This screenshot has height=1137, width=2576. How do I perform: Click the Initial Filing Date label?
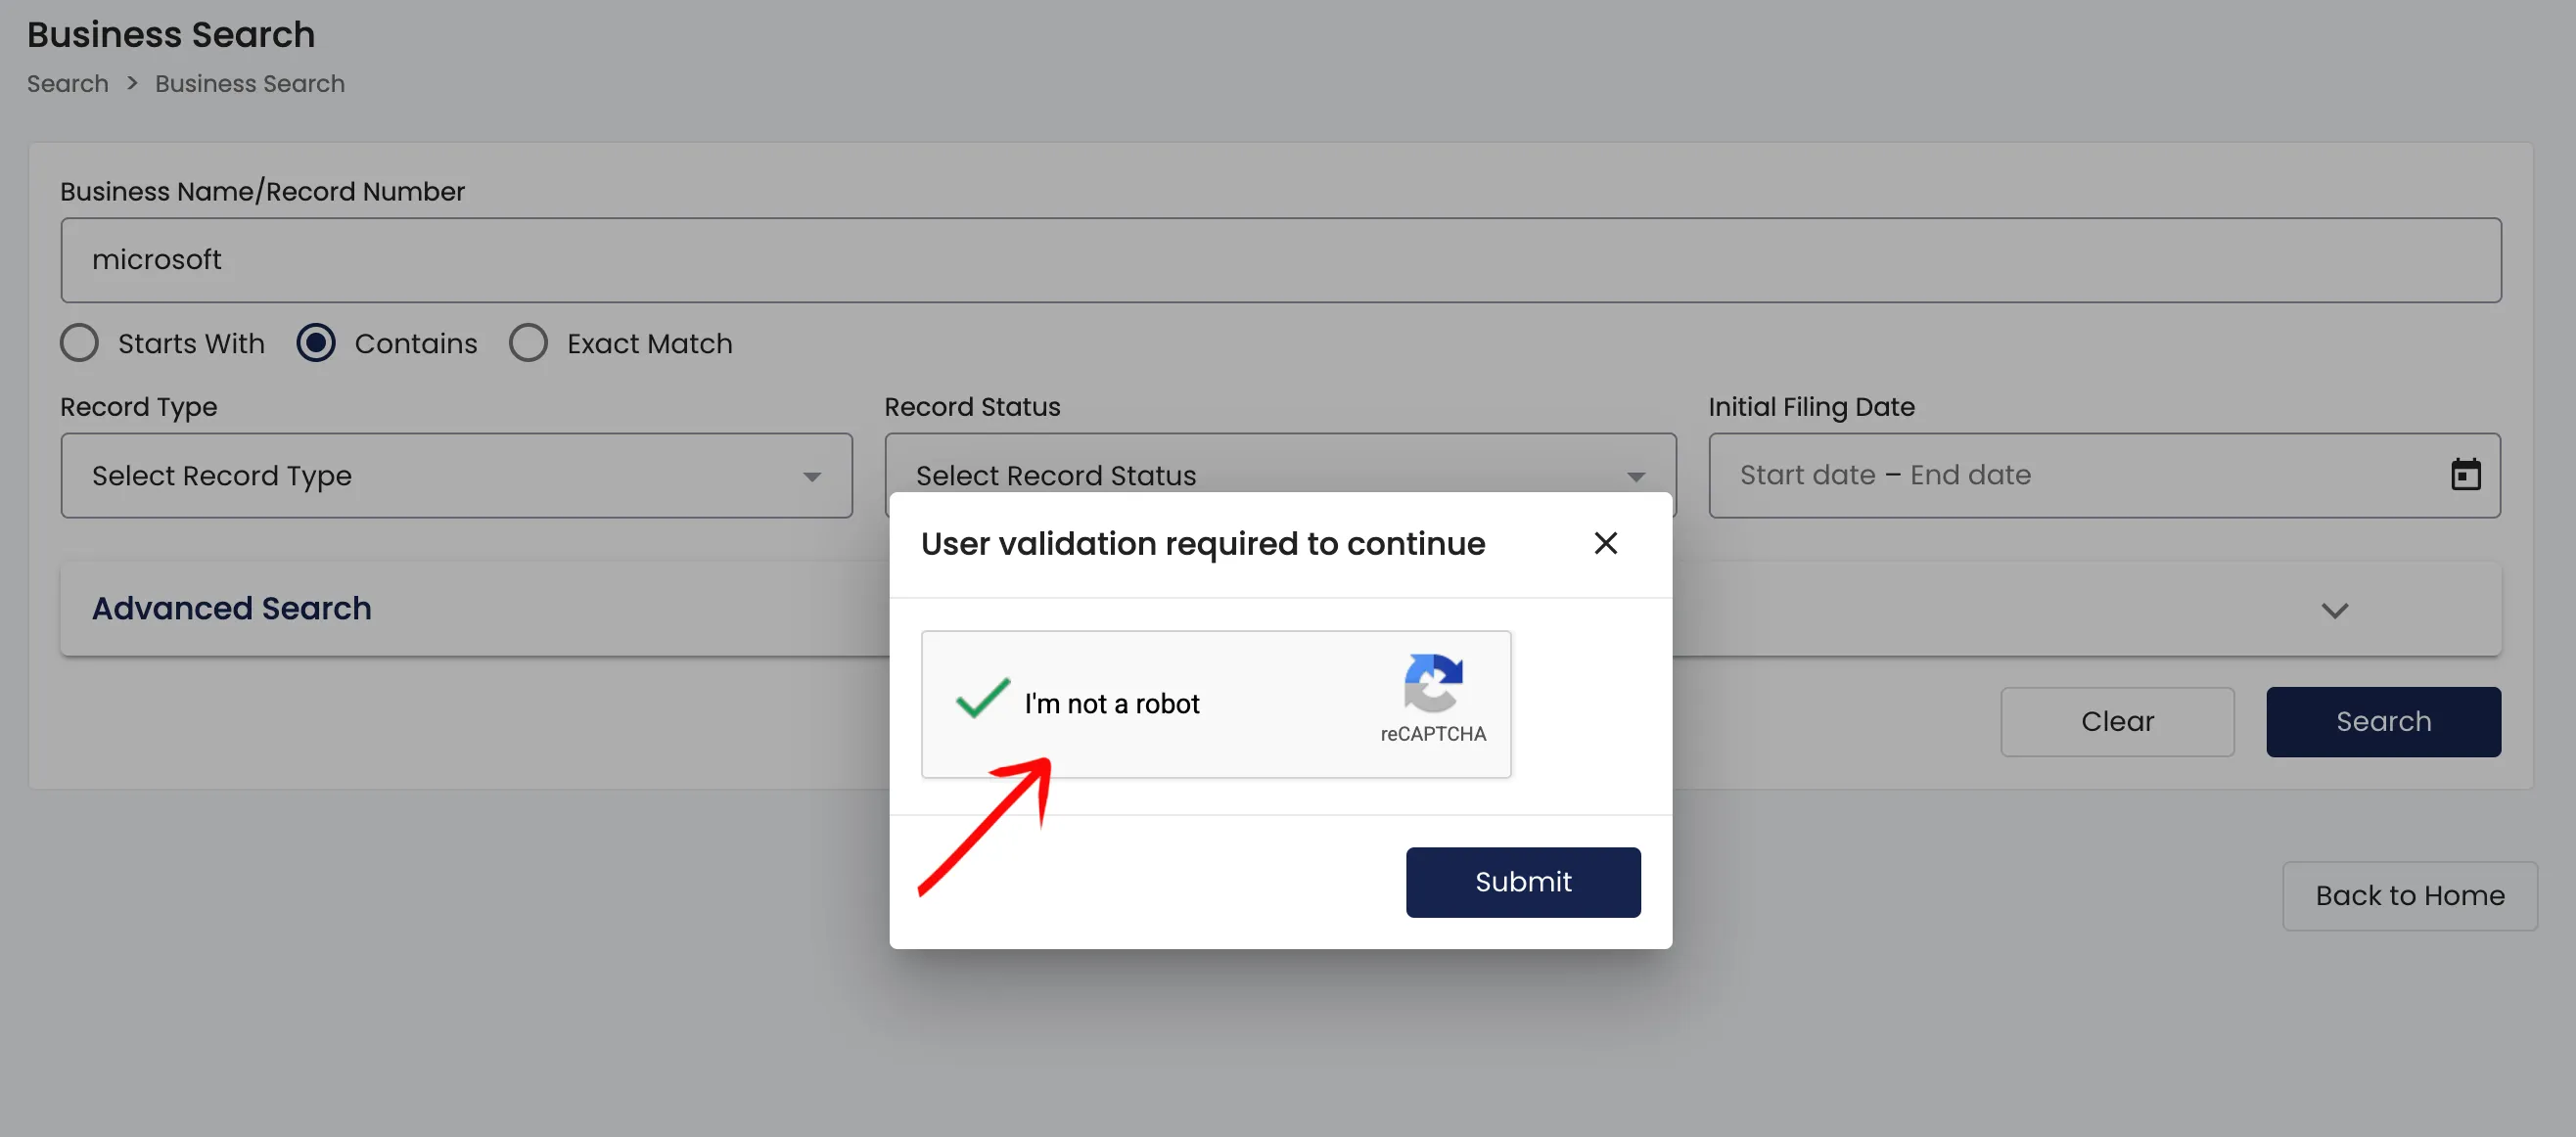1811,407
